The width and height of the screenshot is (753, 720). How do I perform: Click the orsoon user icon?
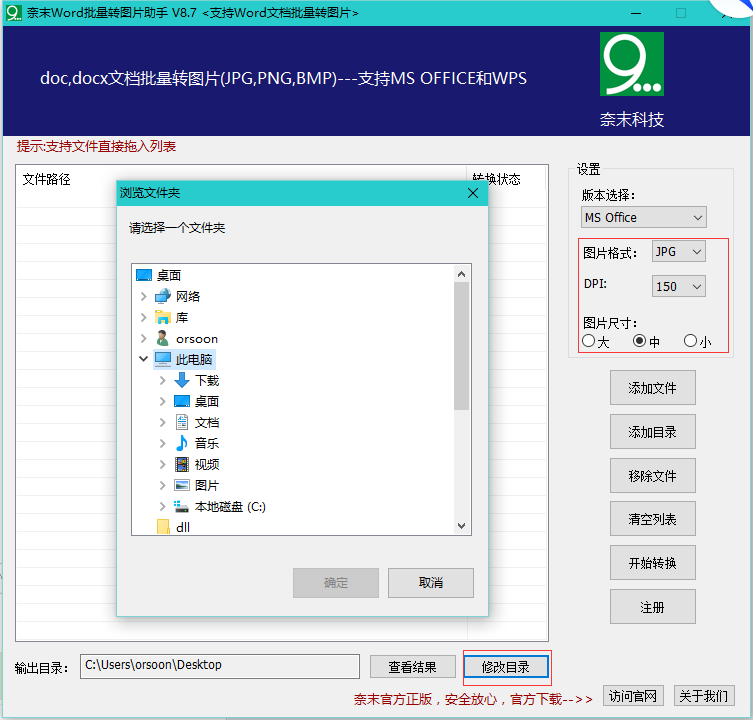163,338
